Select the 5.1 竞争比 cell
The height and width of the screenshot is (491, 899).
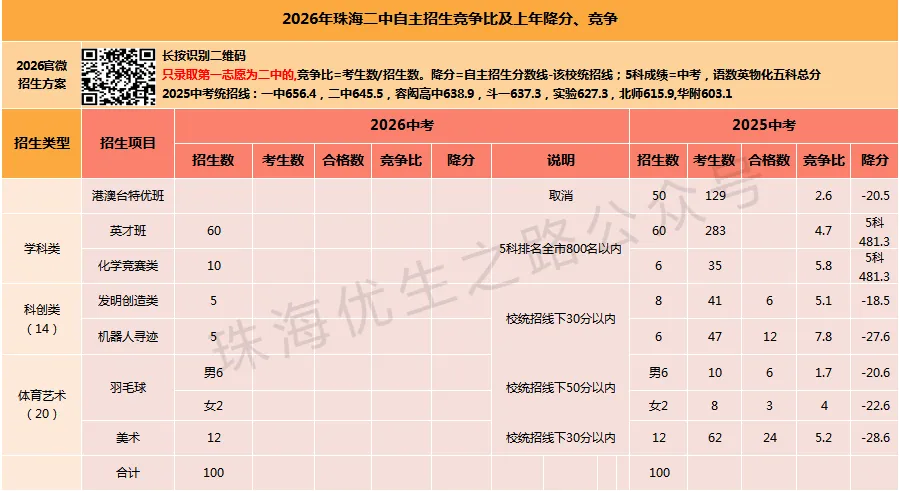(823, 301)
